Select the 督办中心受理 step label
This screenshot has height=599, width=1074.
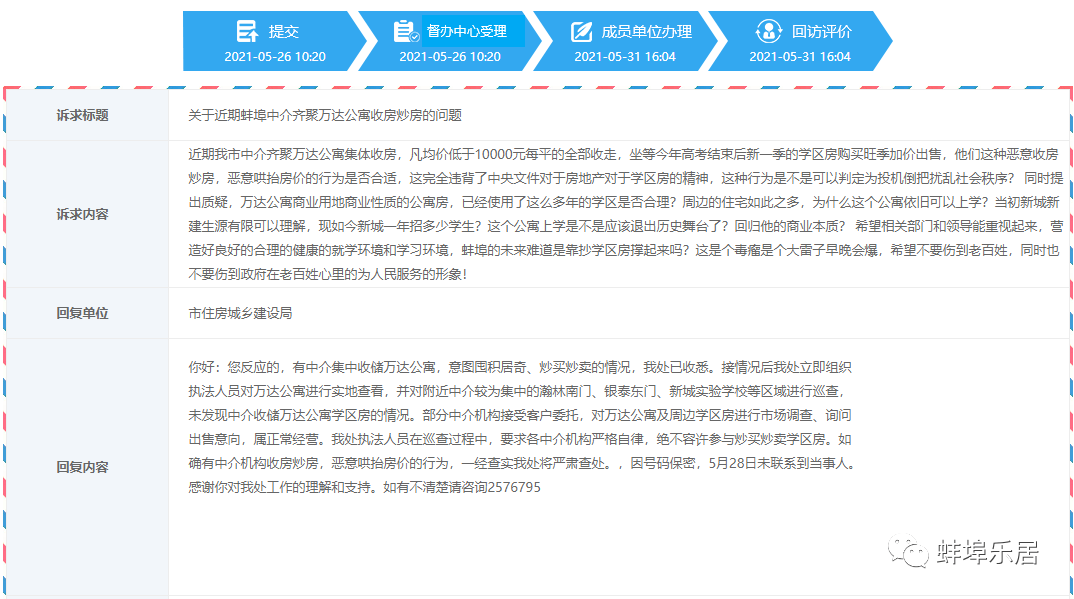466,31
